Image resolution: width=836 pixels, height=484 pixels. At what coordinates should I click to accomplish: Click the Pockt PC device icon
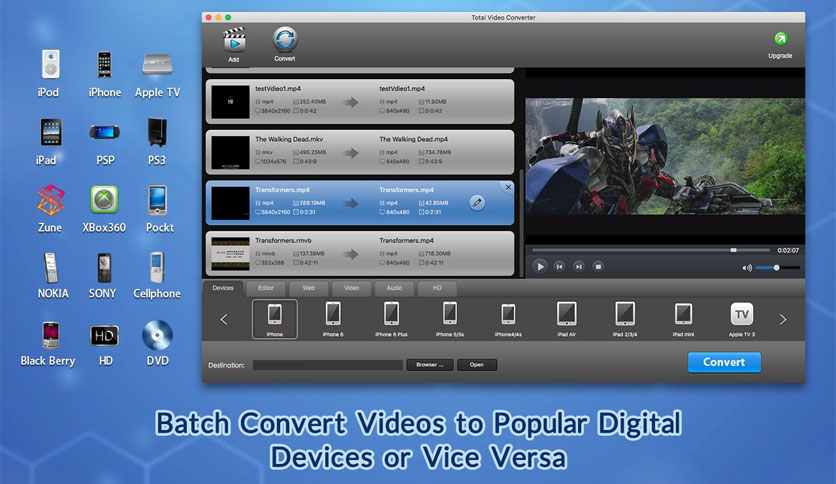pos(157,200)
